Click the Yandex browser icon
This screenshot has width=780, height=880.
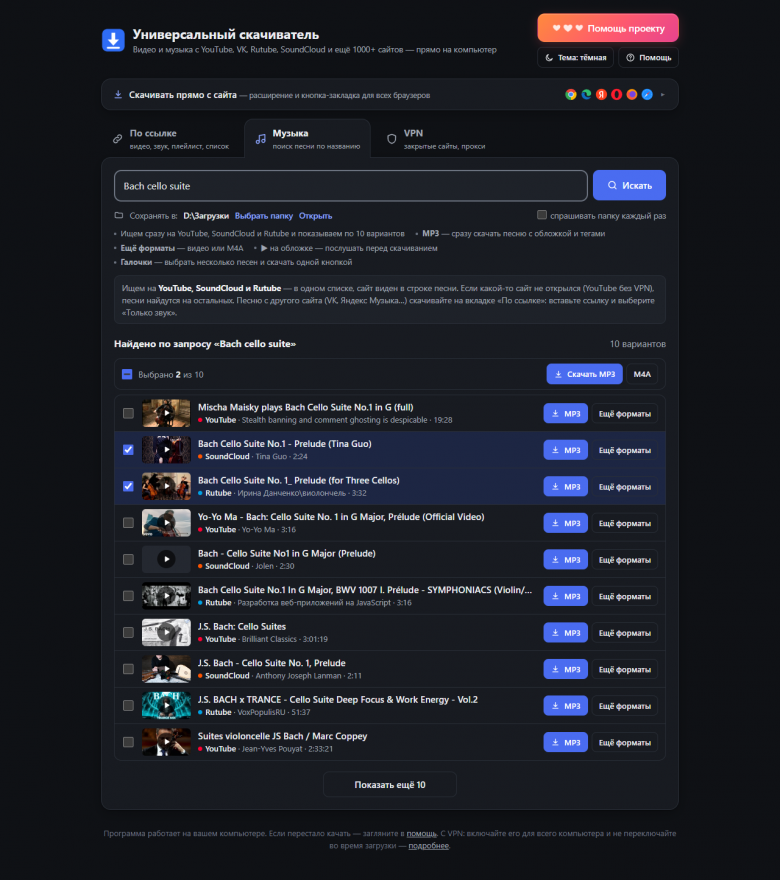[x=602, y=94]
